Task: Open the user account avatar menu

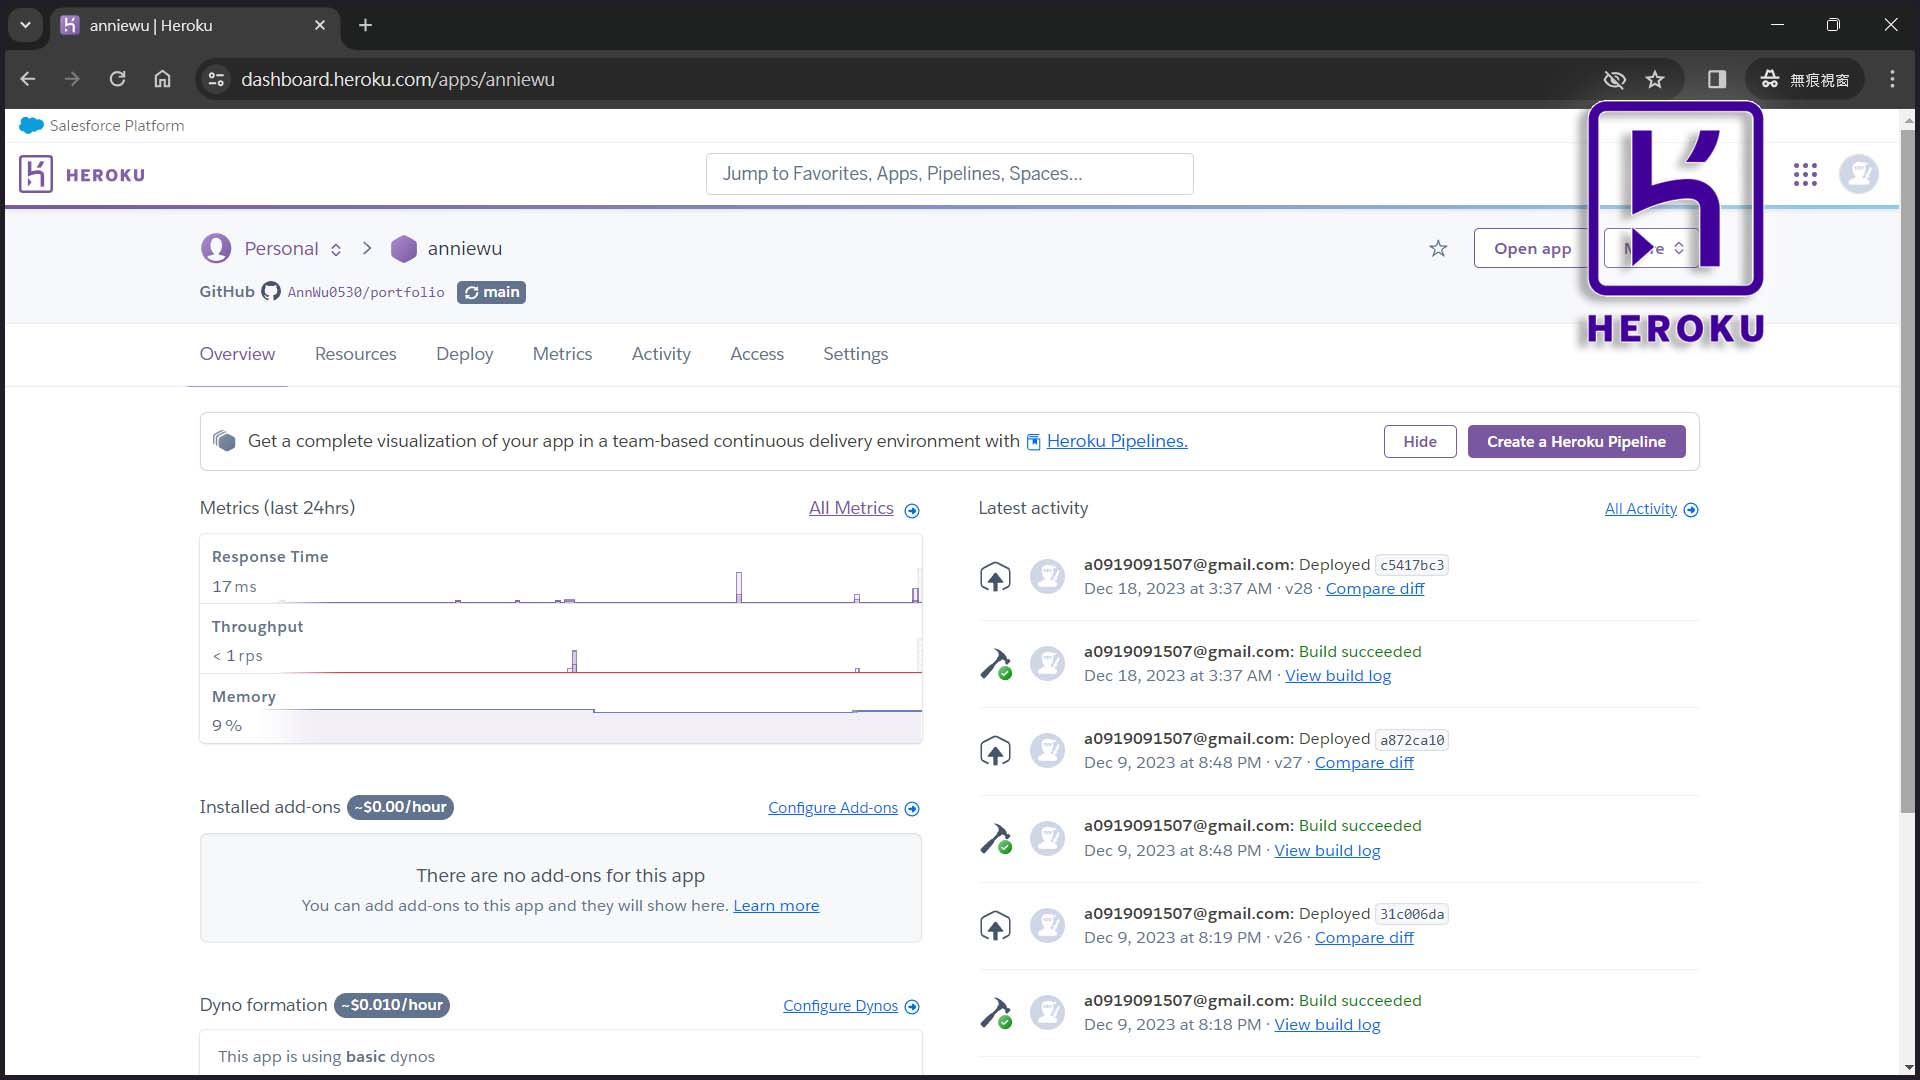Action: [1859, 175]
